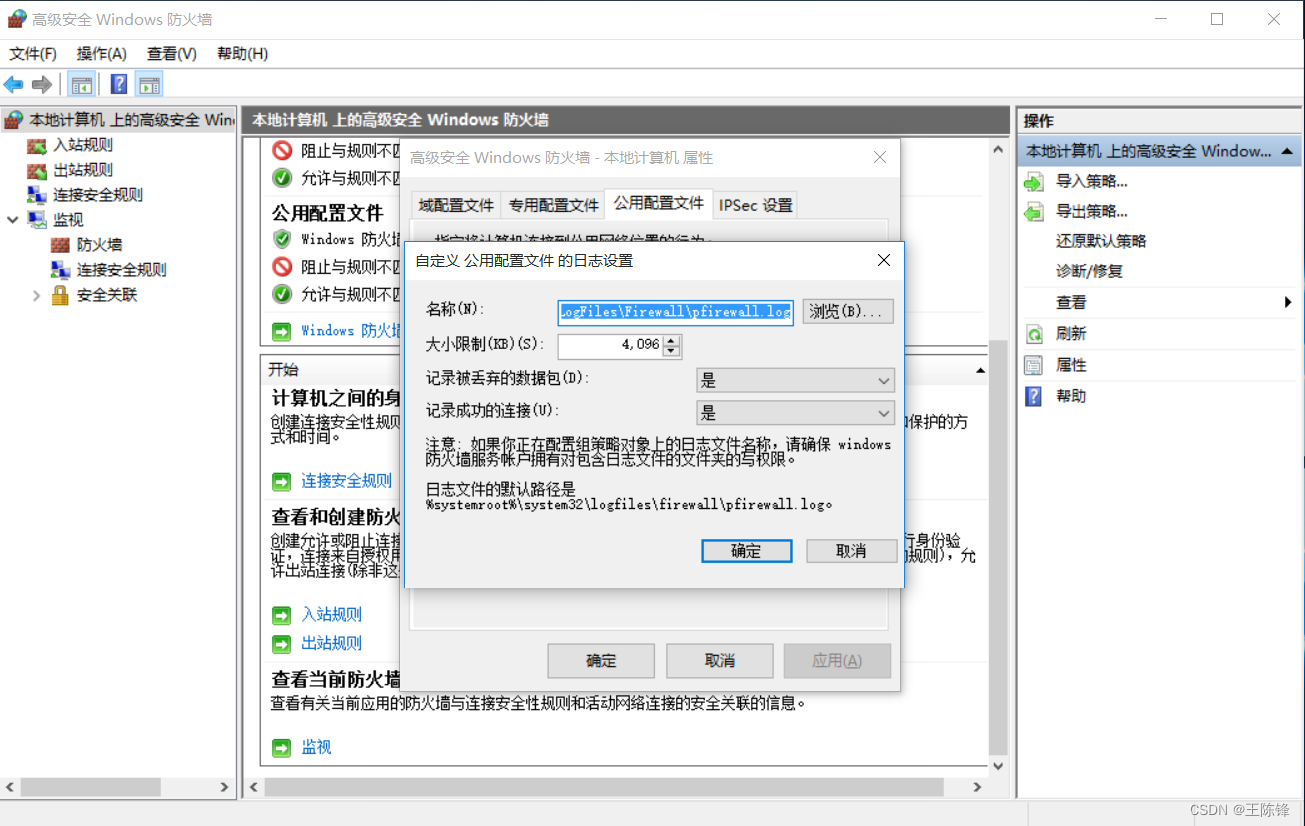Switch to the 域配置文件 tab
This screenshot has height=826, width=1305.
454,204
